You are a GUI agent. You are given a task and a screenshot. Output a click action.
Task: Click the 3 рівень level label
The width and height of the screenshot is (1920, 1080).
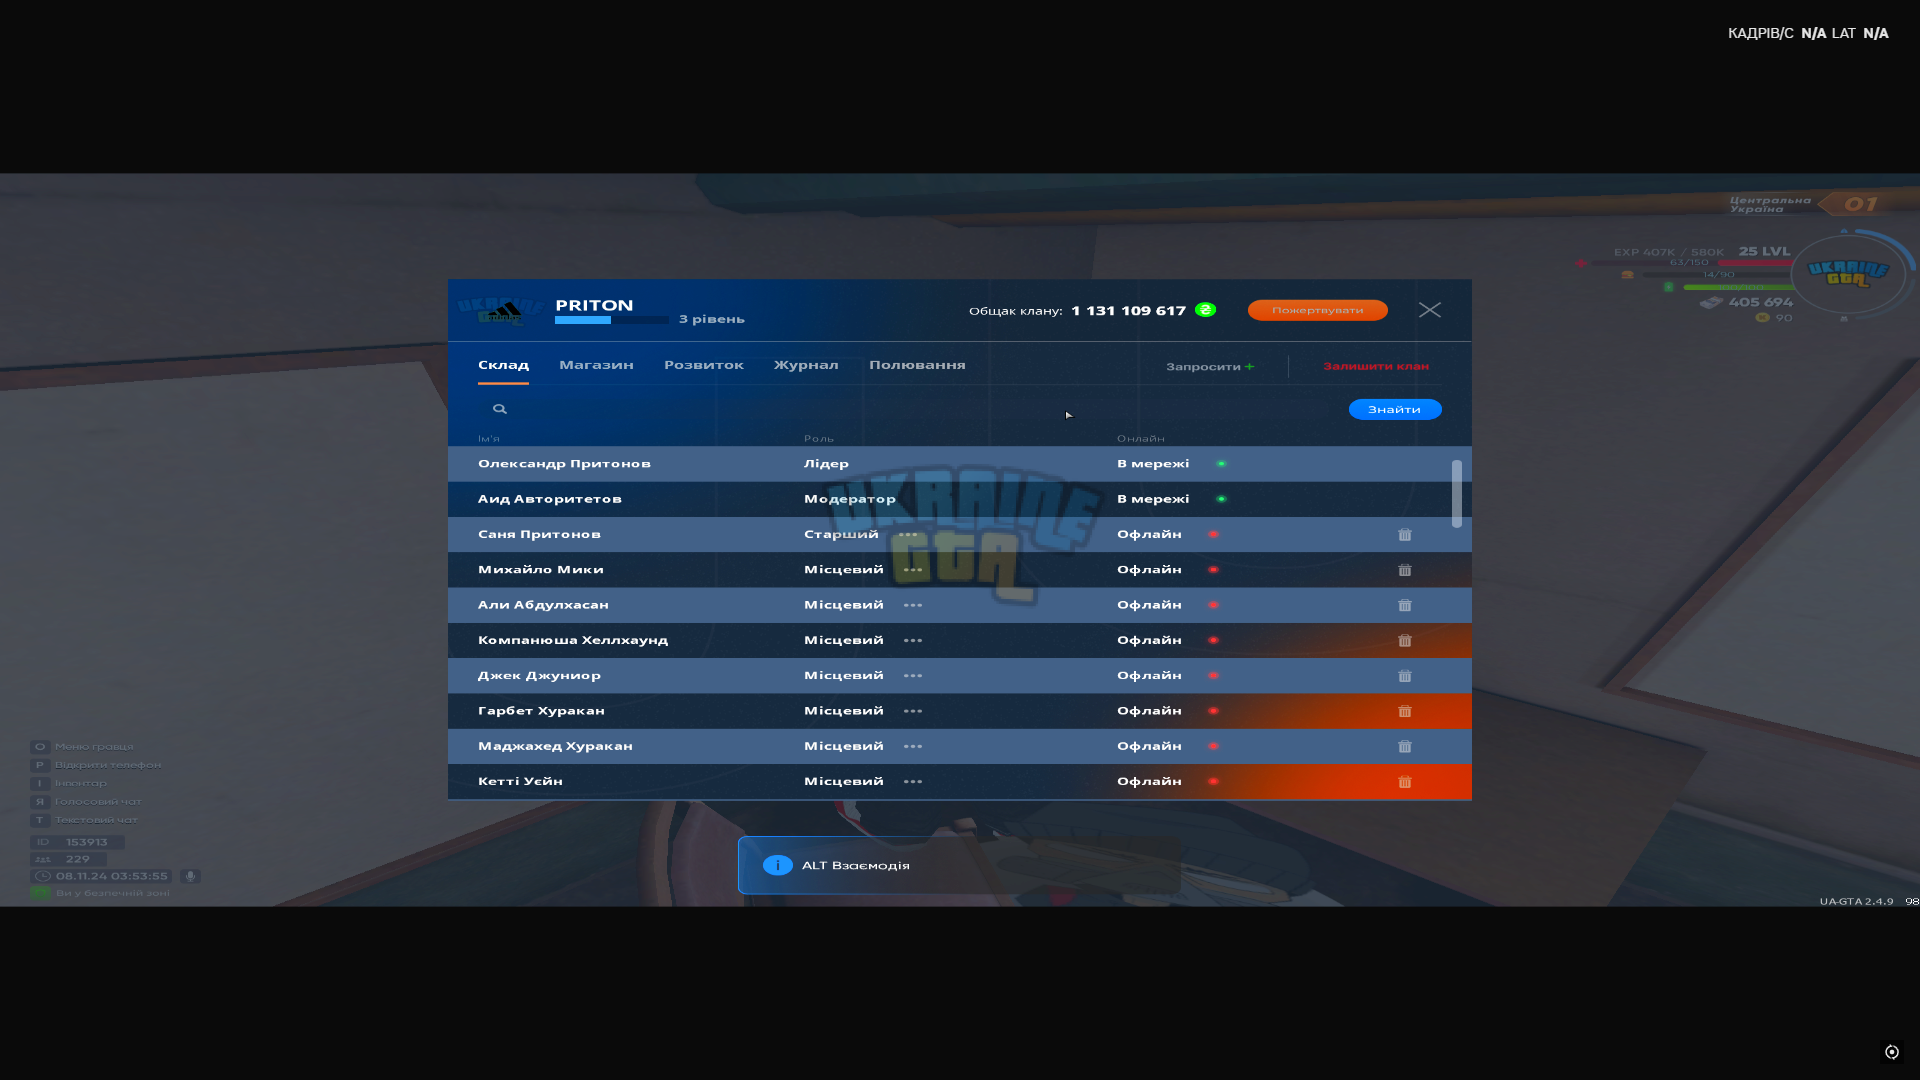712,319
